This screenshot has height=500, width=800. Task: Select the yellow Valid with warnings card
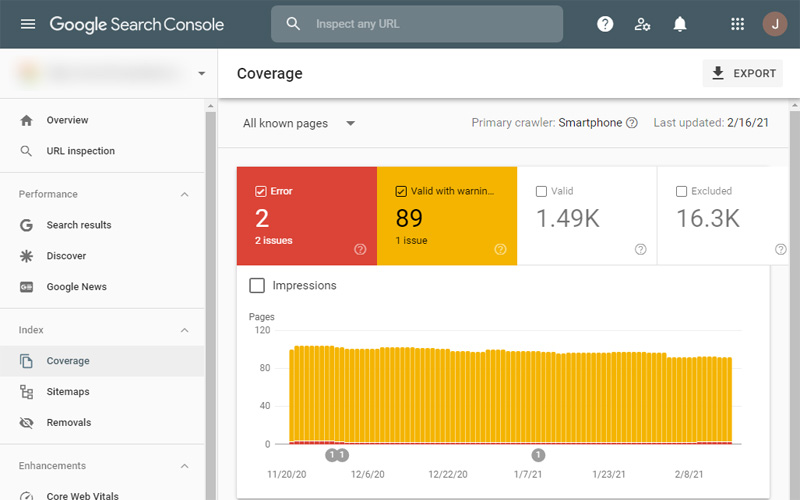tap(447, 216)
